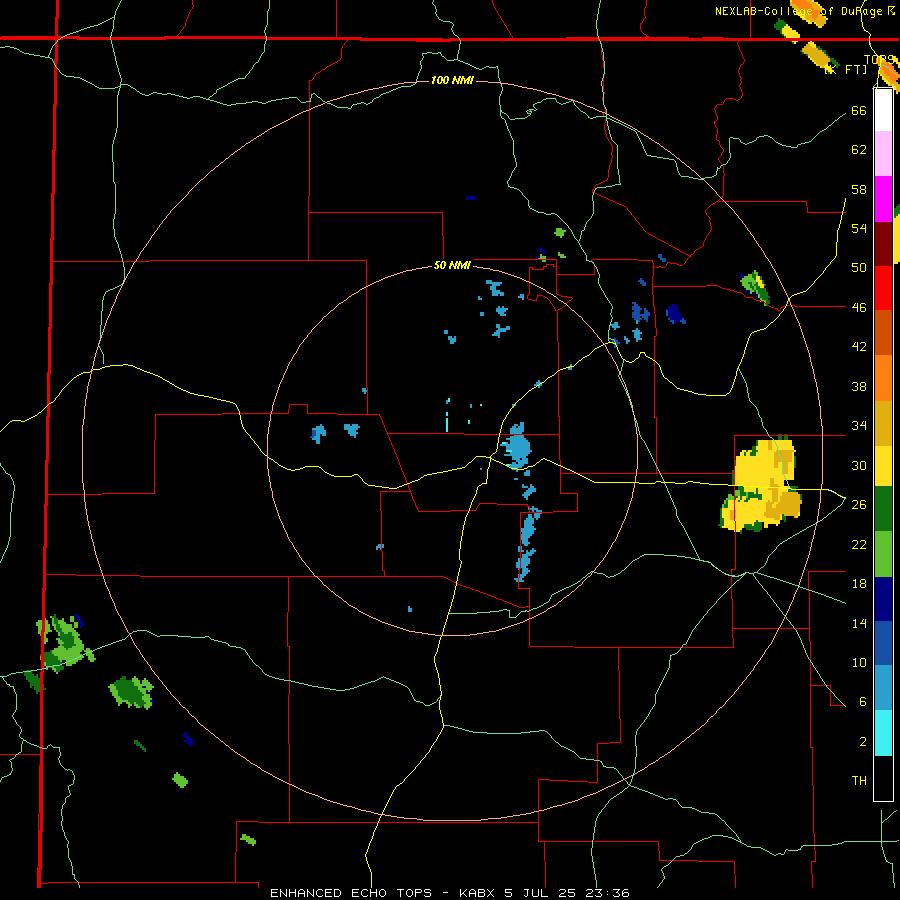Select the 46 scale label
This screenshot has width=900, height=900.
point(859,307)
